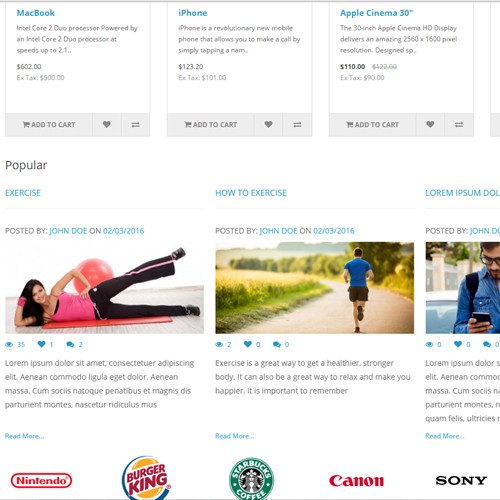Open comments icon under running photo

click(x=277, y=344)
